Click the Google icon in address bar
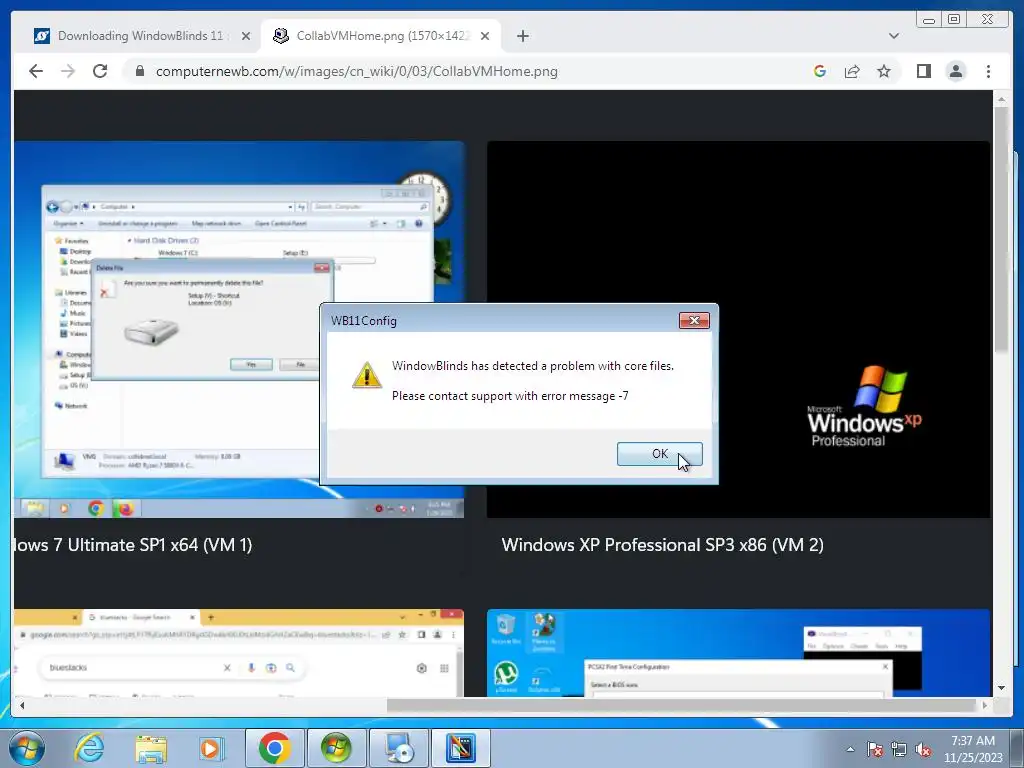1024x768 pixels. point(820,71)
